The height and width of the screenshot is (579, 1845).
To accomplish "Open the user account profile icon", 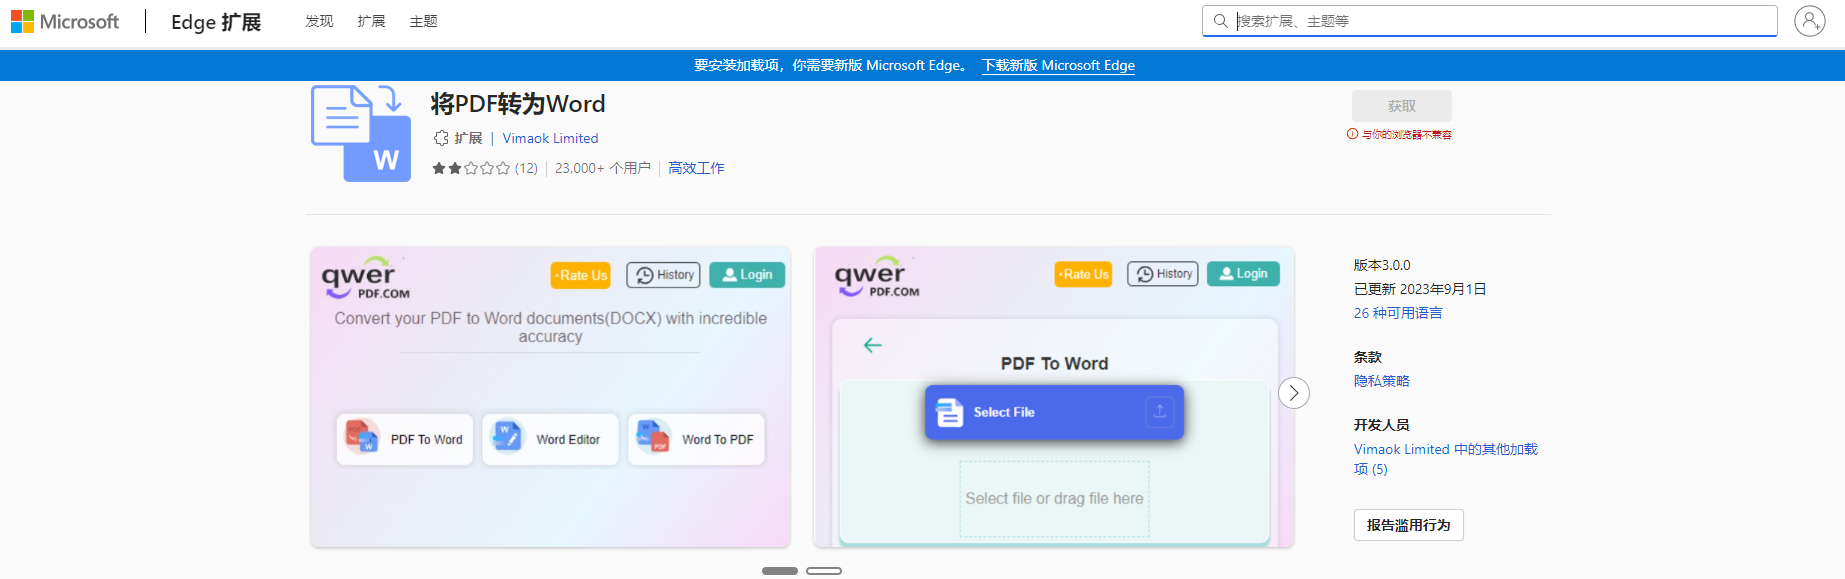I will pyautogui.click(x=1809, y=21).
